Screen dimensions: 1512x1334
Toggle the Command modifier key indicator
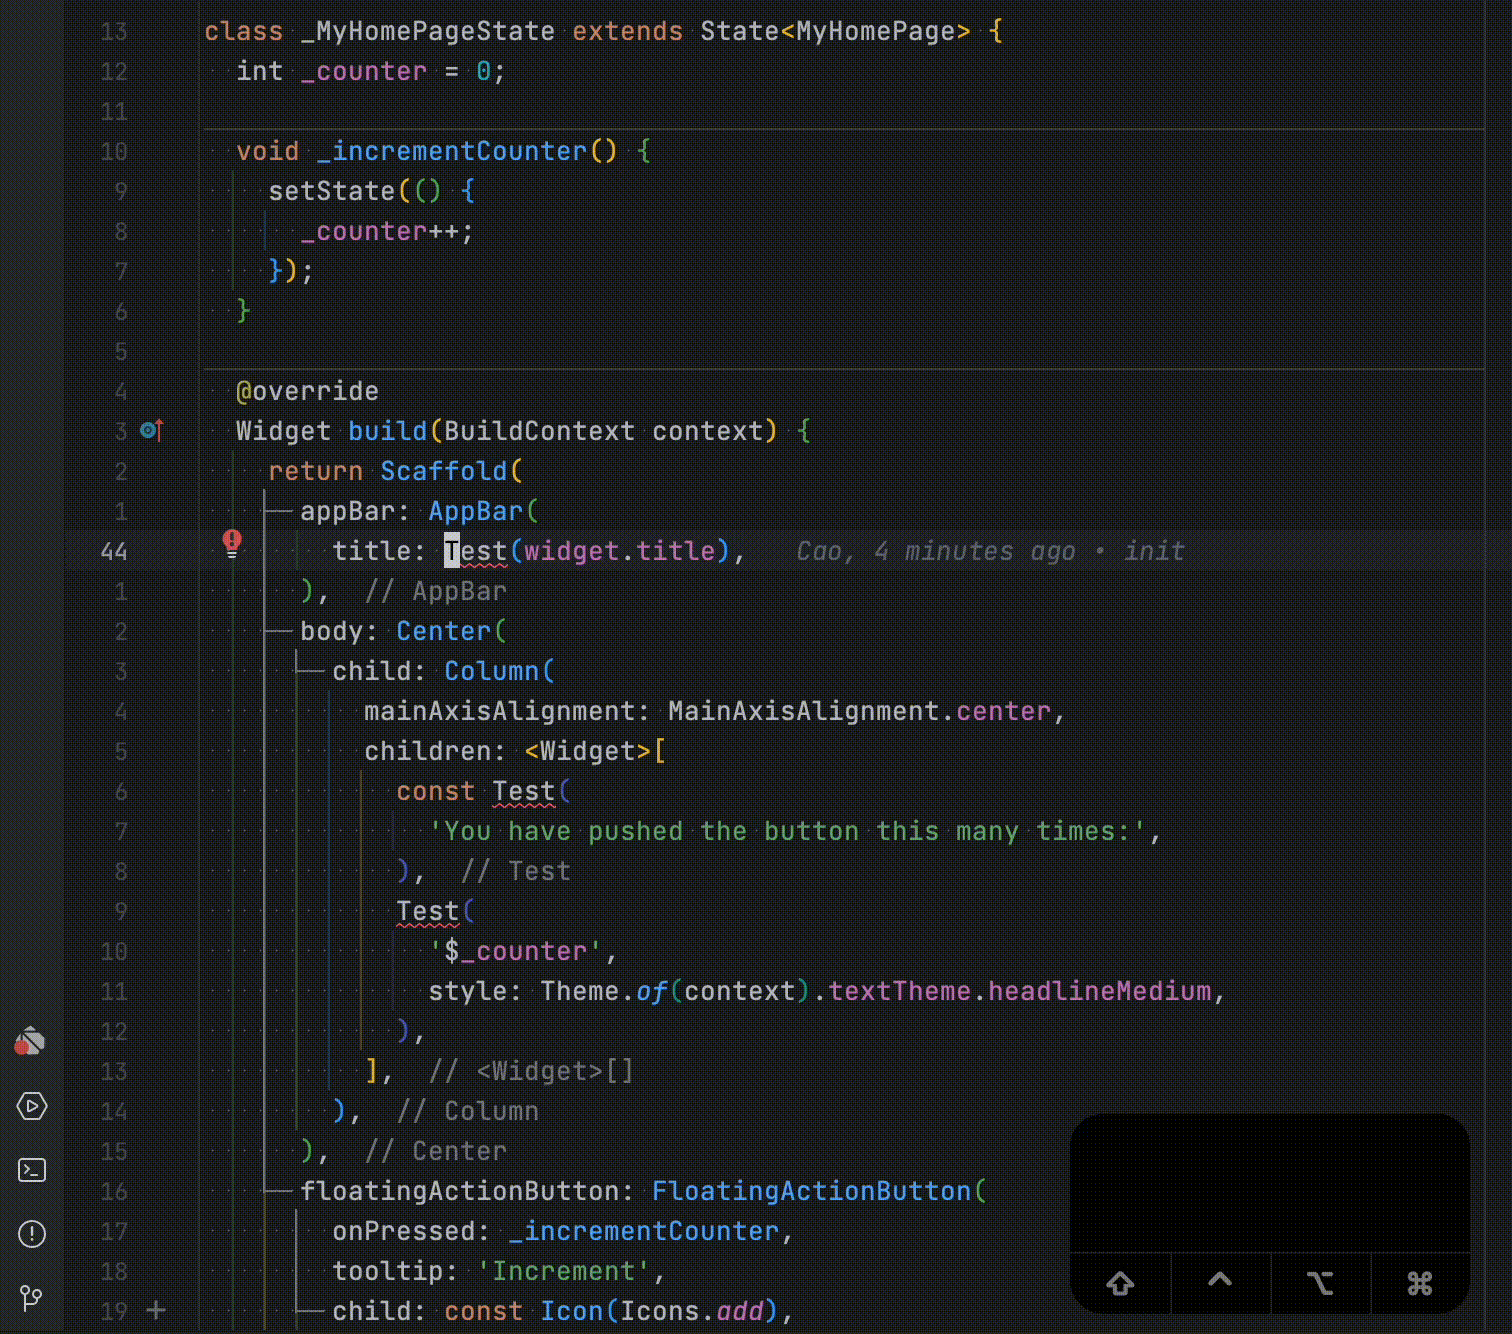click(1420, 1283)
